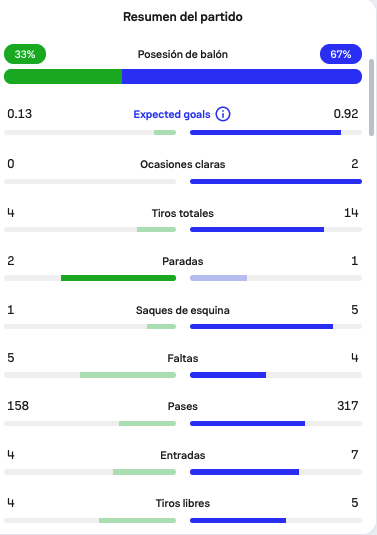Select the green 33% possession badge
The image size is (377, 535).
[25, 54]
